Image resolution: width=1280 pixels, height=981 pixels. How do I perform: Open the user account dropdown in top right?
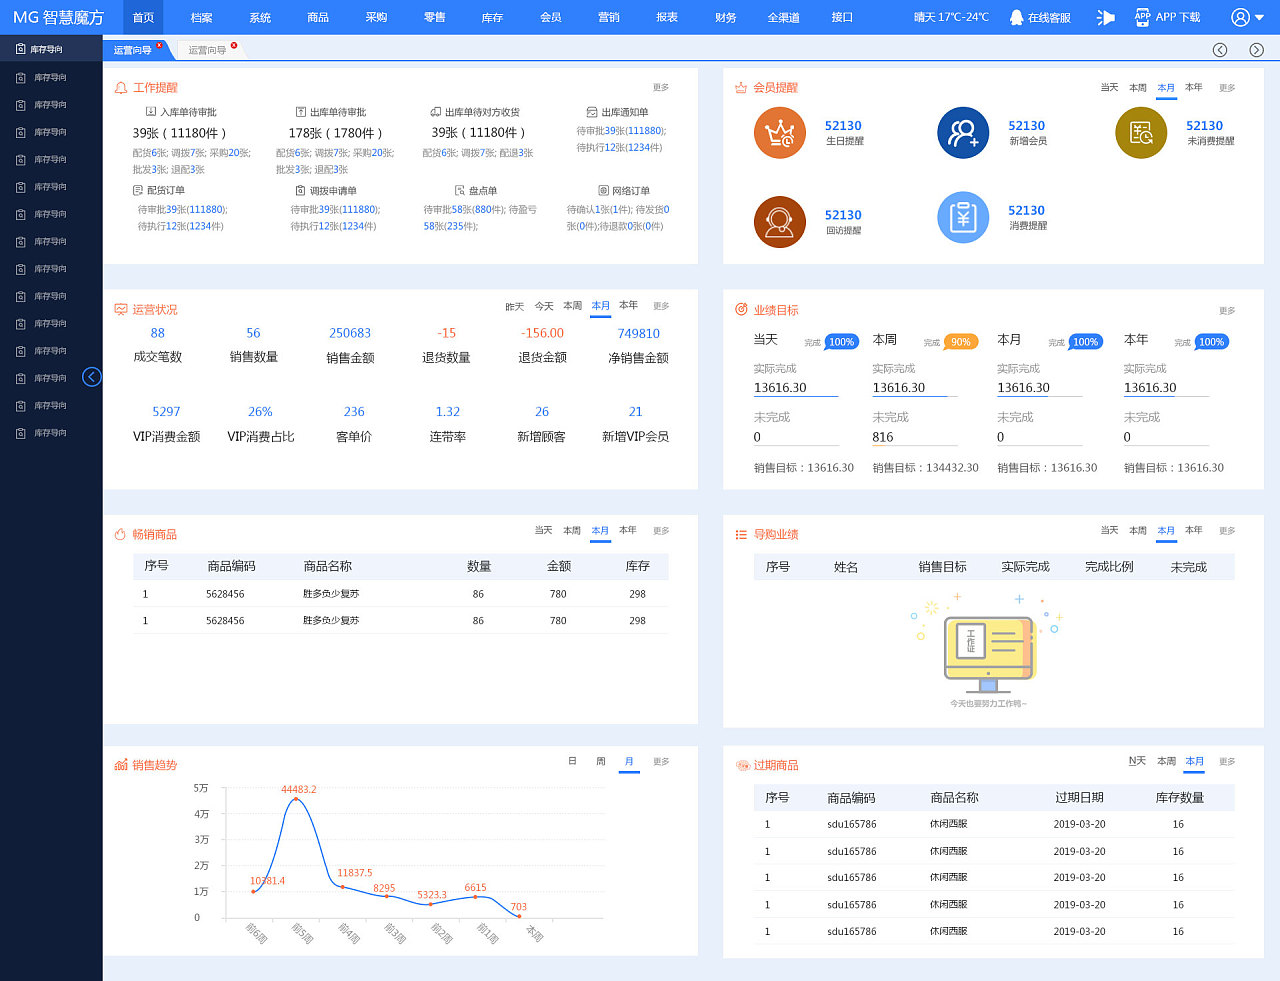click(x=1240, y=16)
